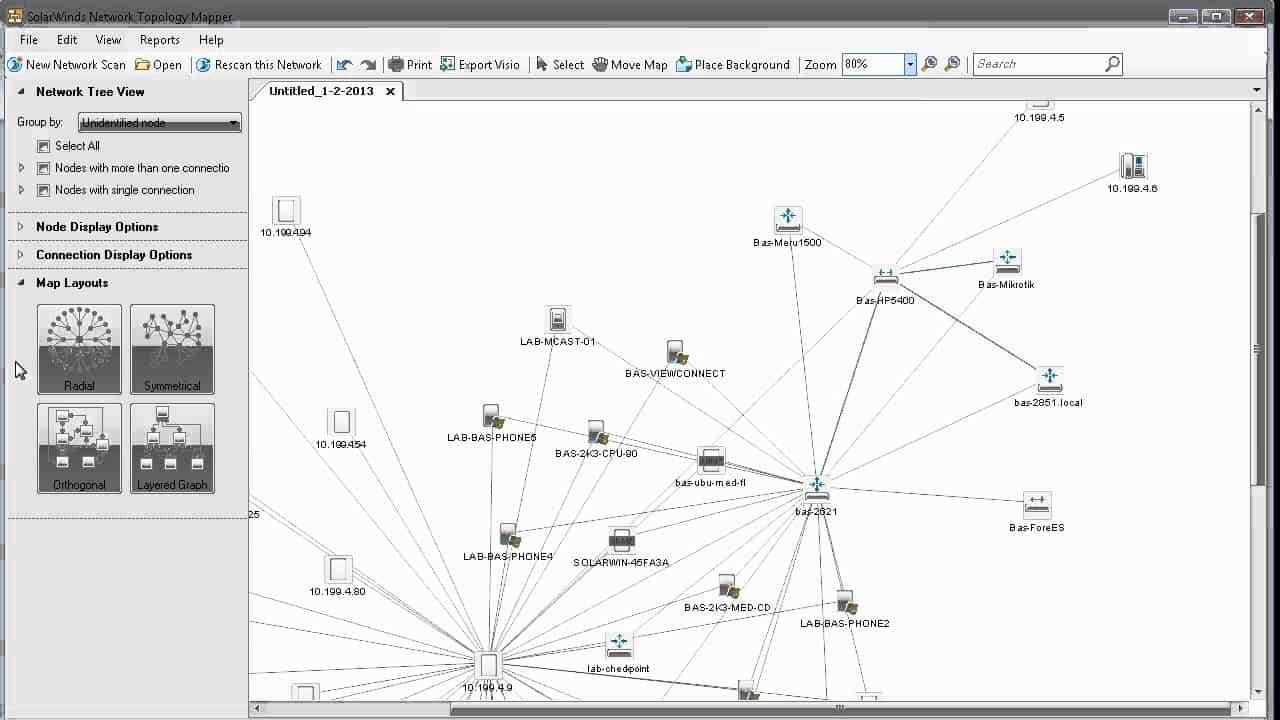Open the Group by dropdown
This screenshot has width=1280, height=720.
click(160, 123)
